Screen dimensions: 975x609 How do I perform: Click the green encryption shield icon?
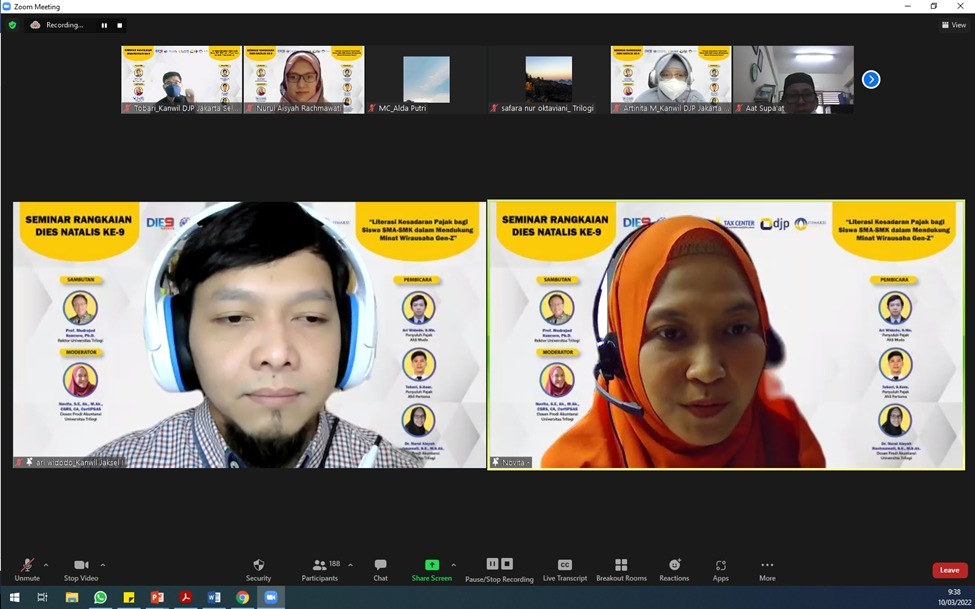(12, 25)
